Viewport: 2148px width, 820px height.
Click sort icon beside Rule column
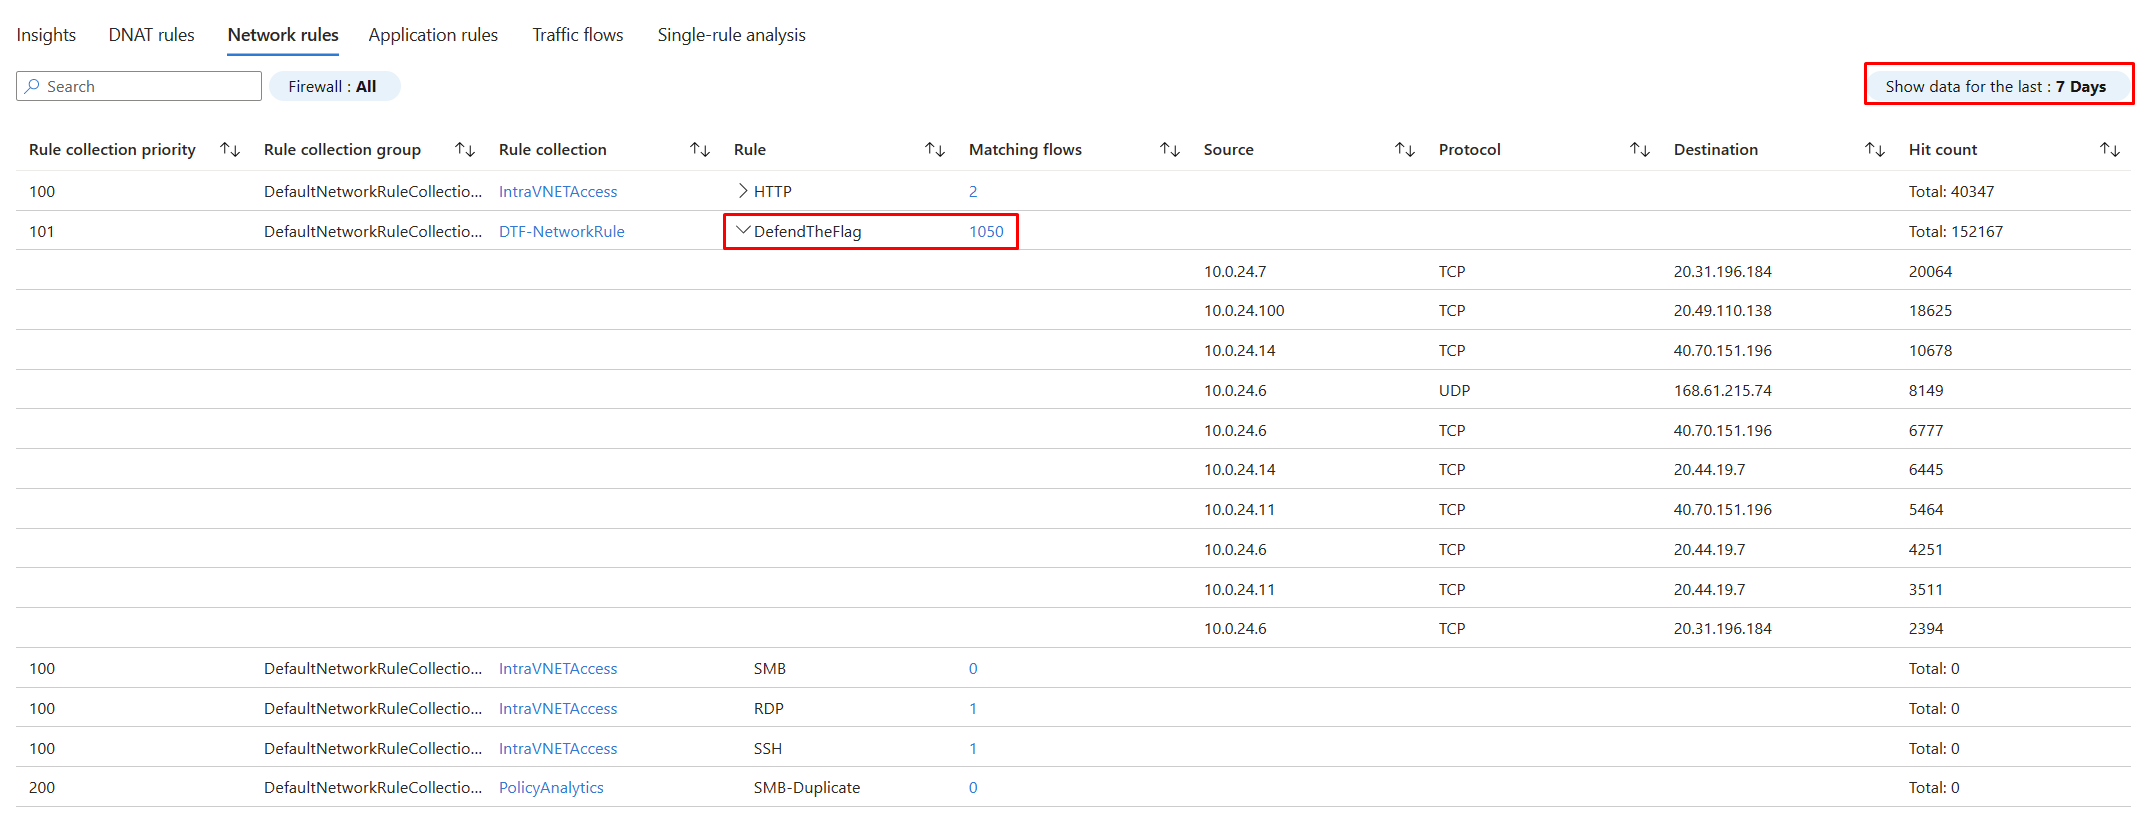[935, 150]
